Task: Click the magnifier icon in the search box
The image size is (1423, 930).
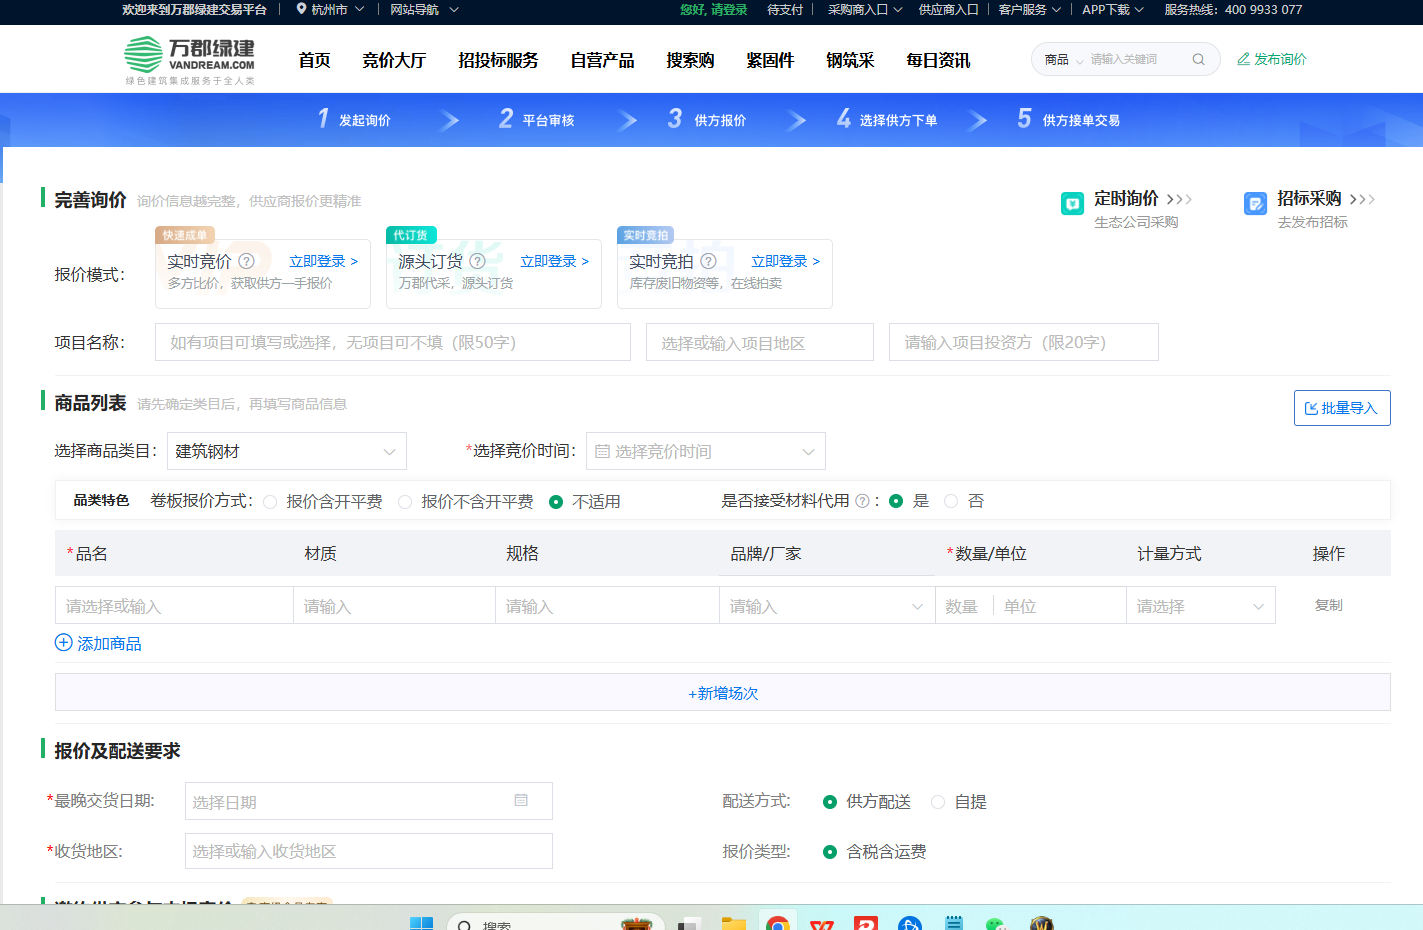Action: (x=1198, y=60)
